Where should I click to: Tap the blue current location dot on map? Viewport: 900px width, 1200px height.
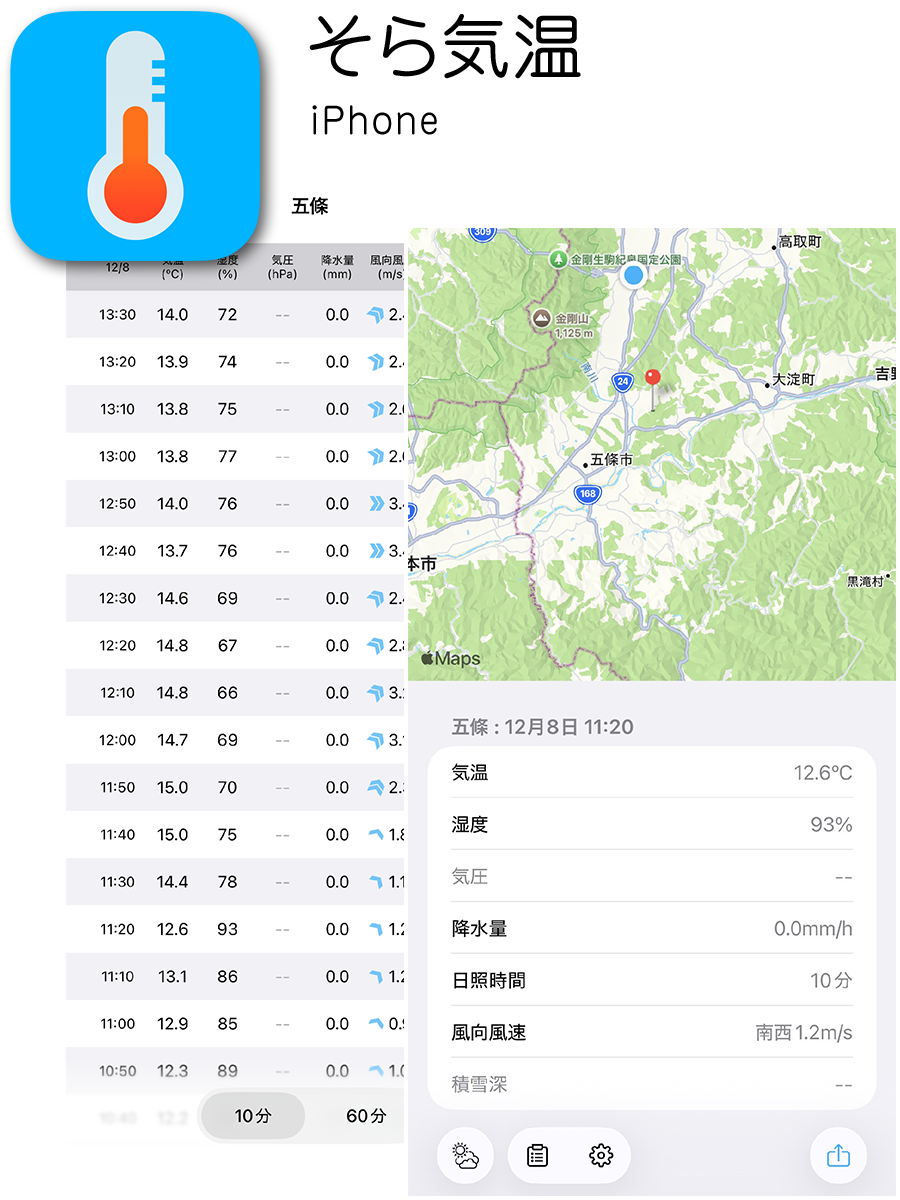(633, 275)
